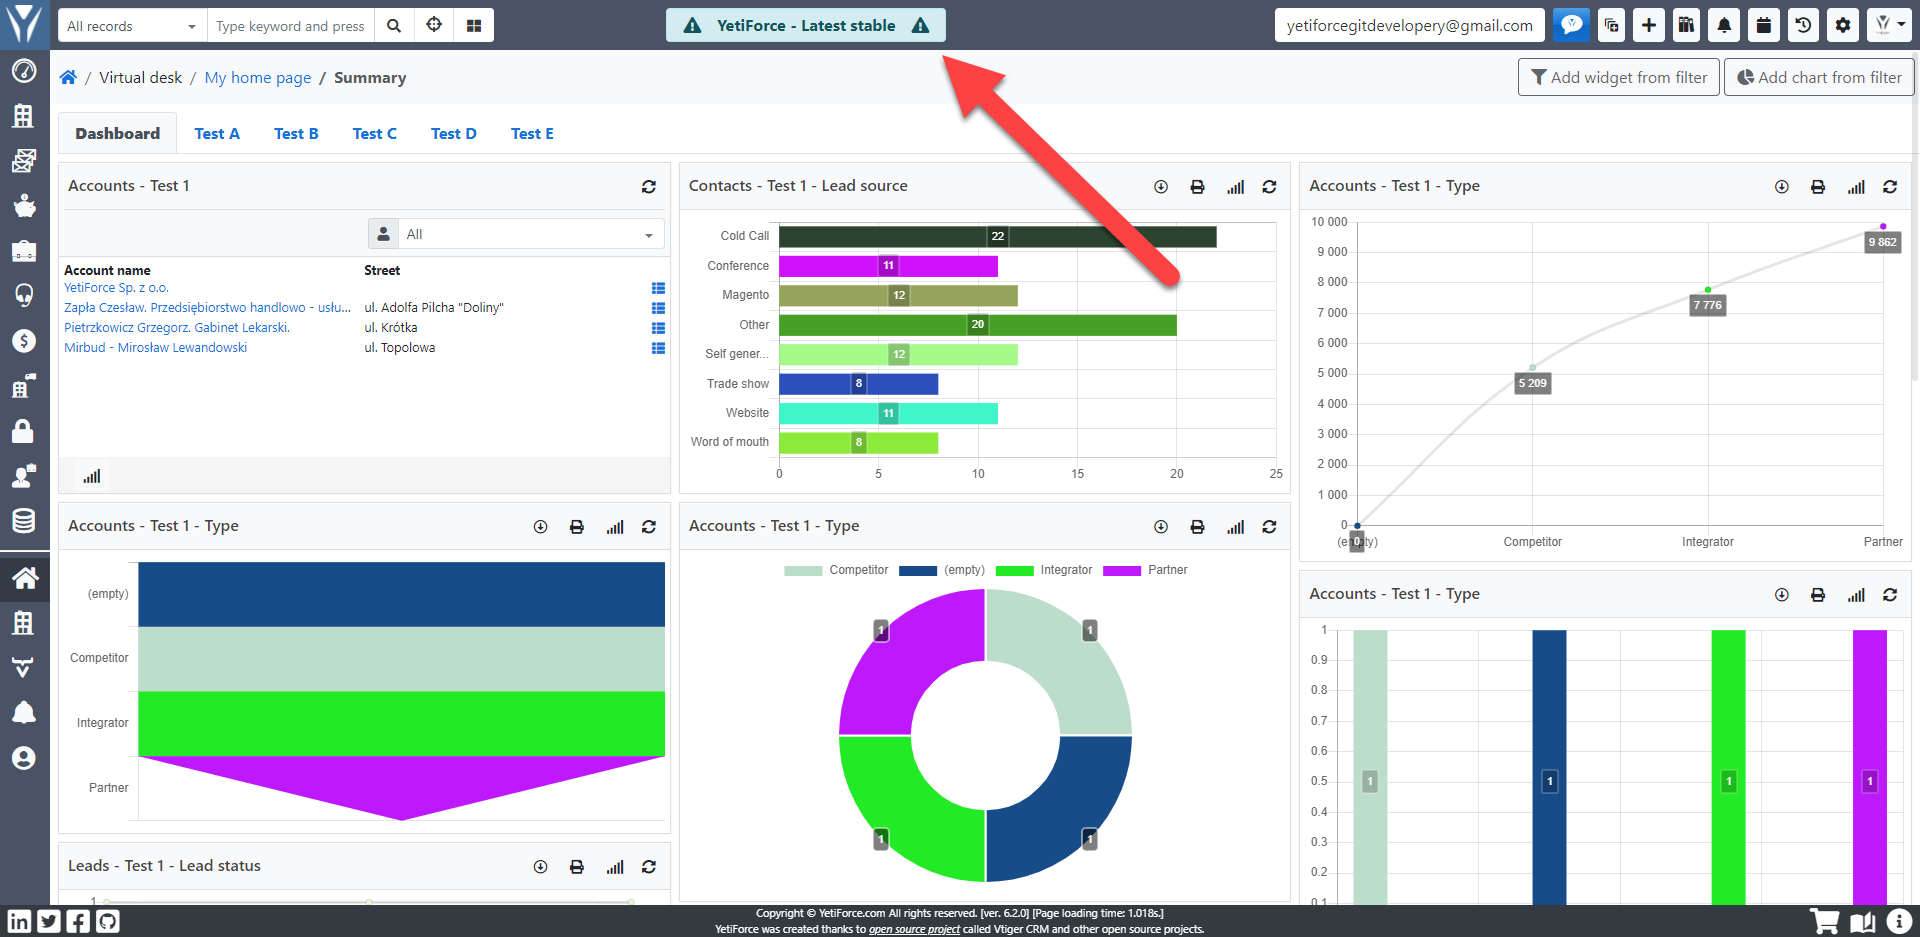Click Add chart from filter button
1920x937 pixels.
pyautogui.click(x=1819, y=77)
